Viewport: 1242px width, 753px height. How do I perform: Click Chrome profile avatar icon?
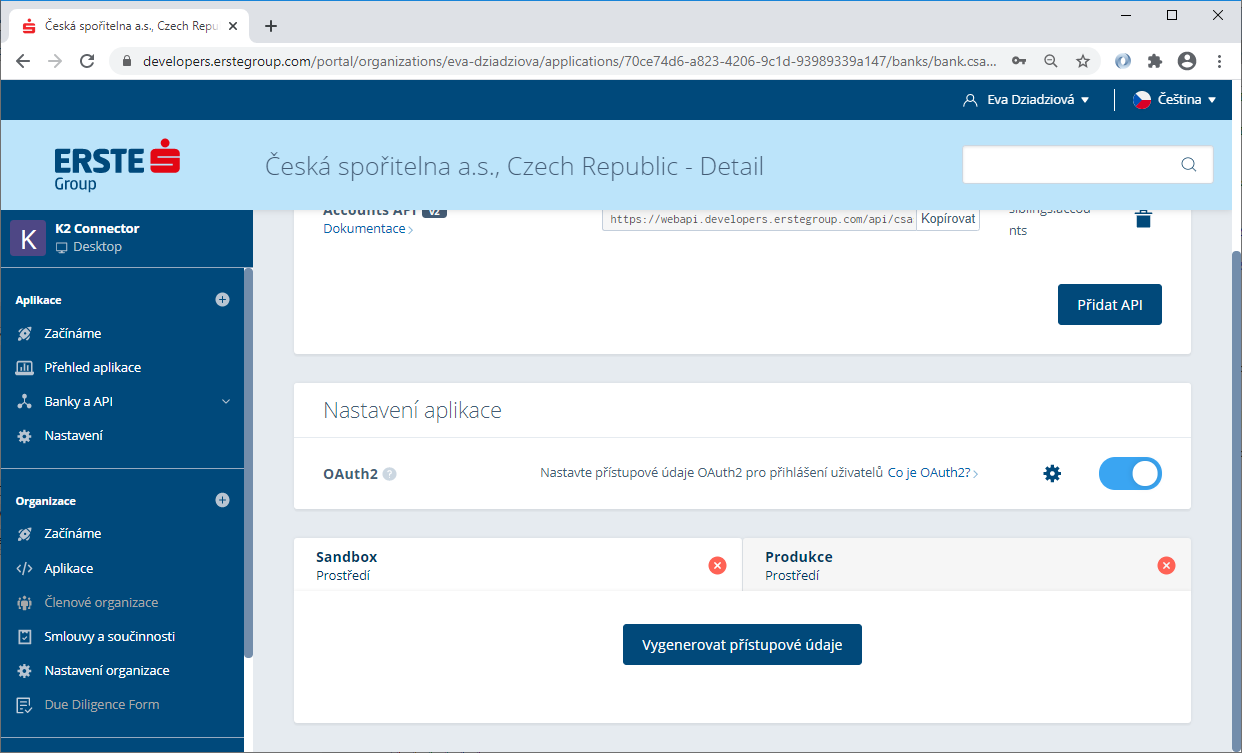click(1187, 61)
